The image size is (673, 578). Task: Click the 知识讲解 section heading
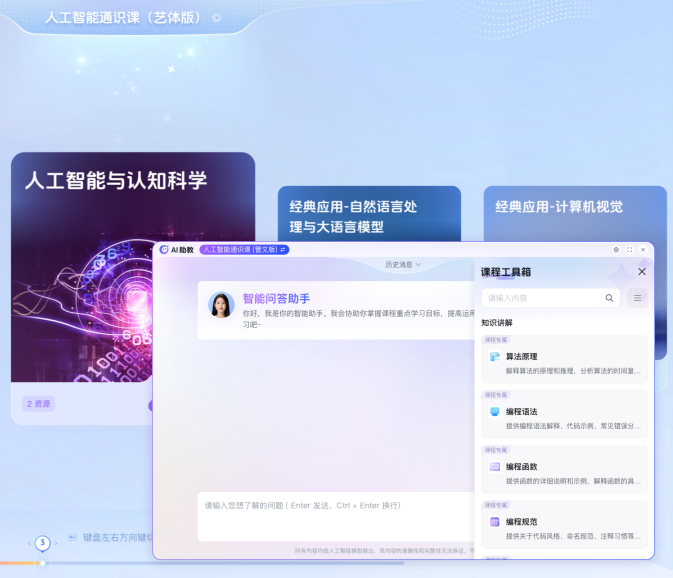click(x=497, y=323)
